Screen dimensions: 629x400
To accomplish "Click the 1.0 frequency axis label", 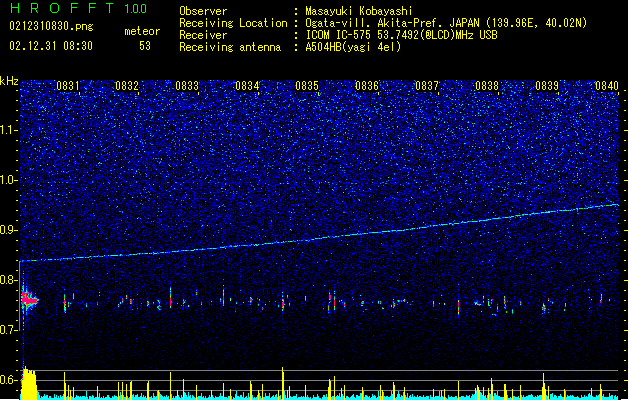I will pyautogui.click(x=9, y=180).
